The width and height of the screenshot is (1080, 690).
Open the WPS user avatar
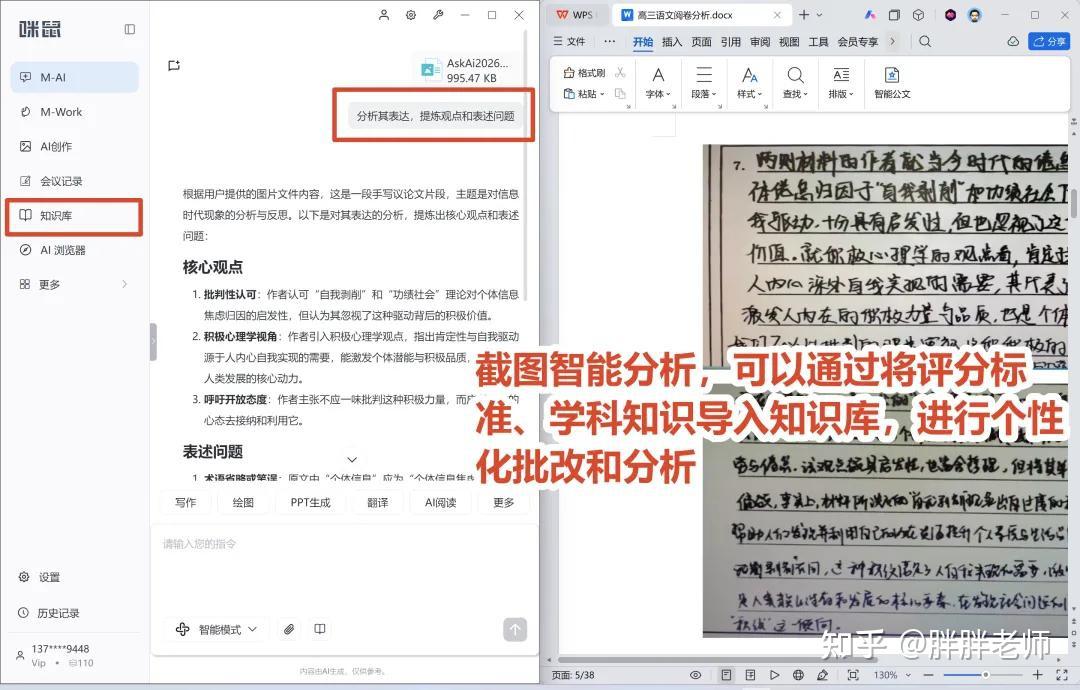point(975,14)
